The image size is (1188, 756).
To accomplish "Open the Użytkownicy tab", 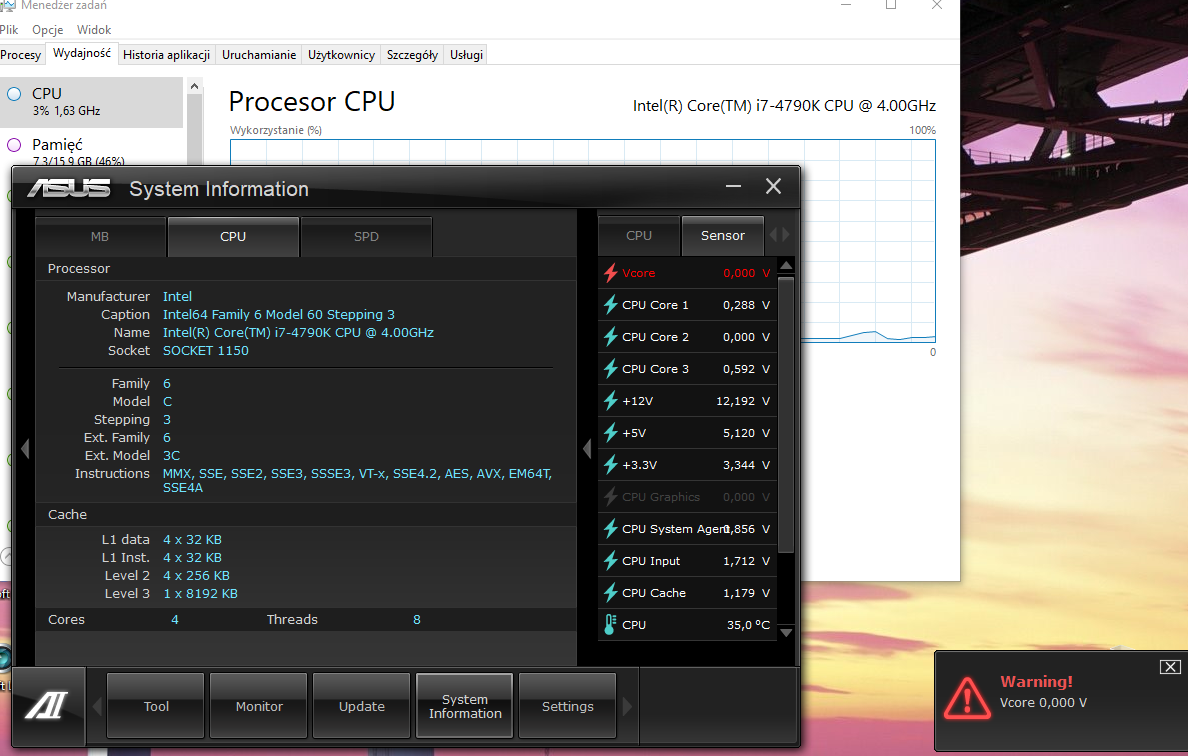I will pos(342,55).
